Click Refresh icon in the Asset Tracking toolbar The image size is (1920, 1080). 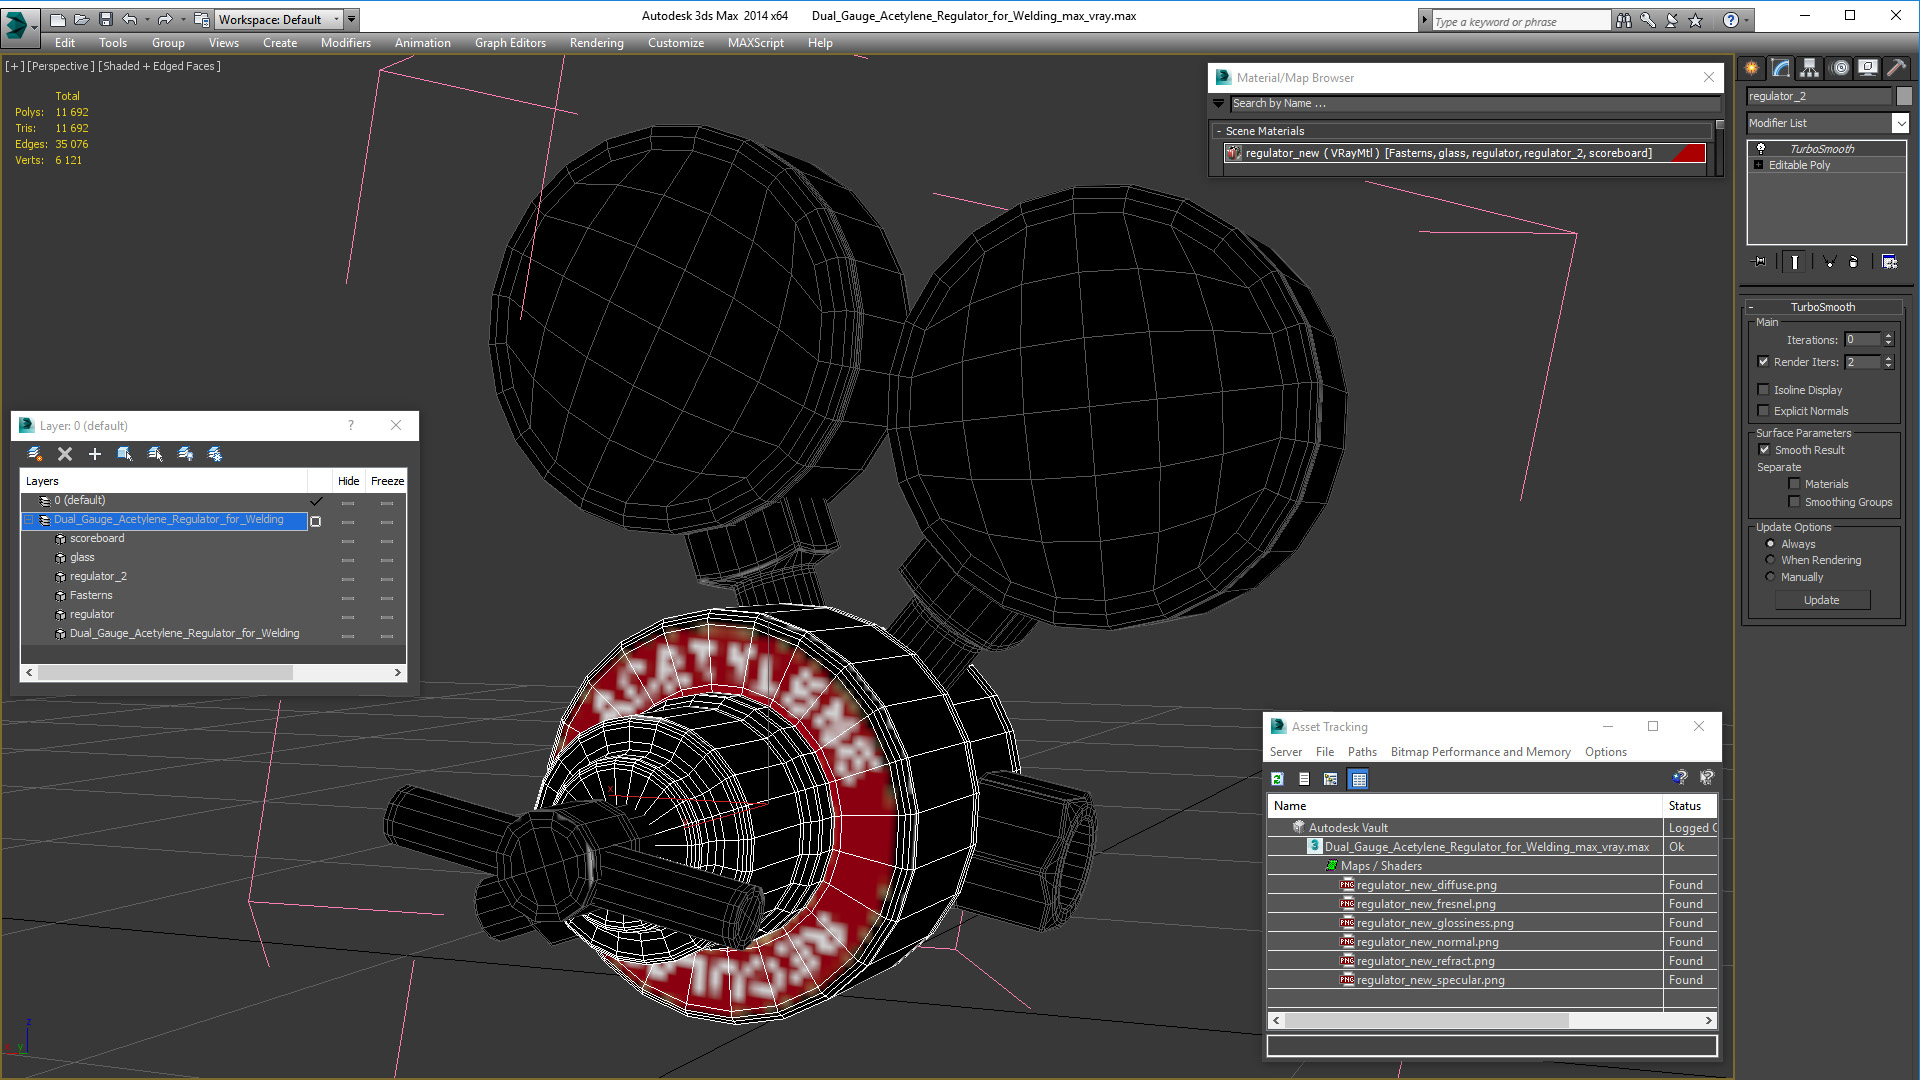tap(1278, 779)
